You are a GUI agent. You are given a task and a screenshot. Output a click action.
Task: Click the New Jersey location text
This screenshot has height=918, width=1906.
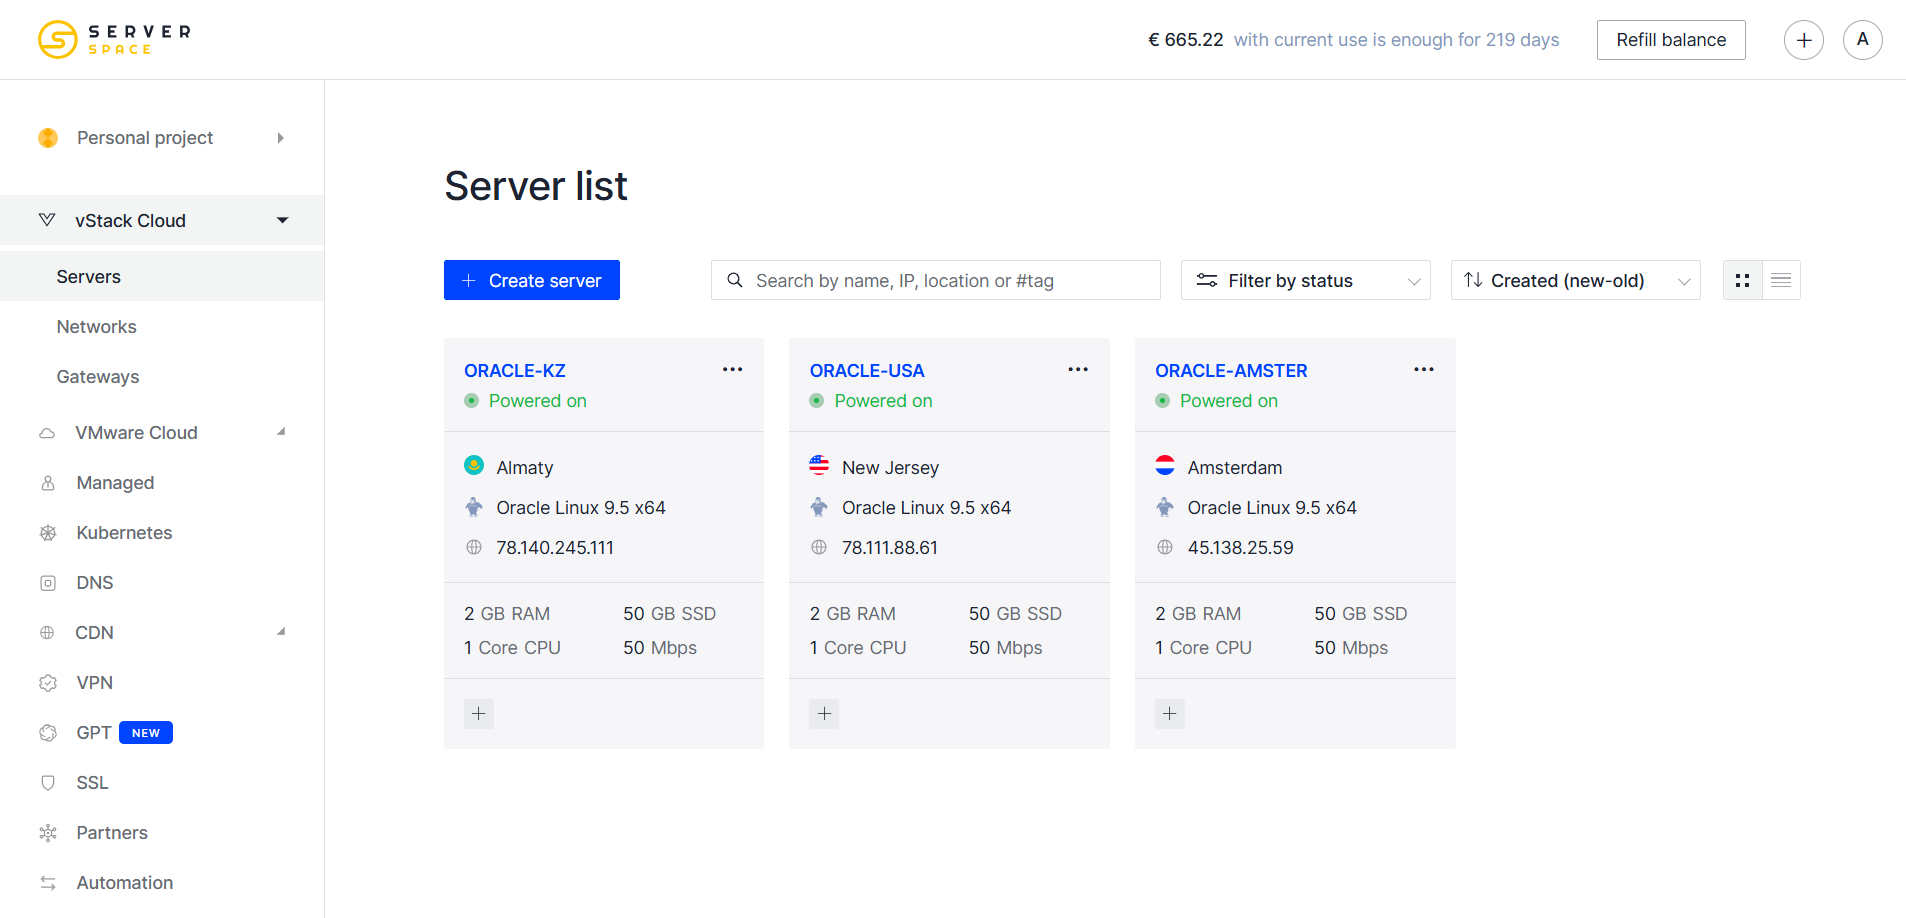[890, 468]
